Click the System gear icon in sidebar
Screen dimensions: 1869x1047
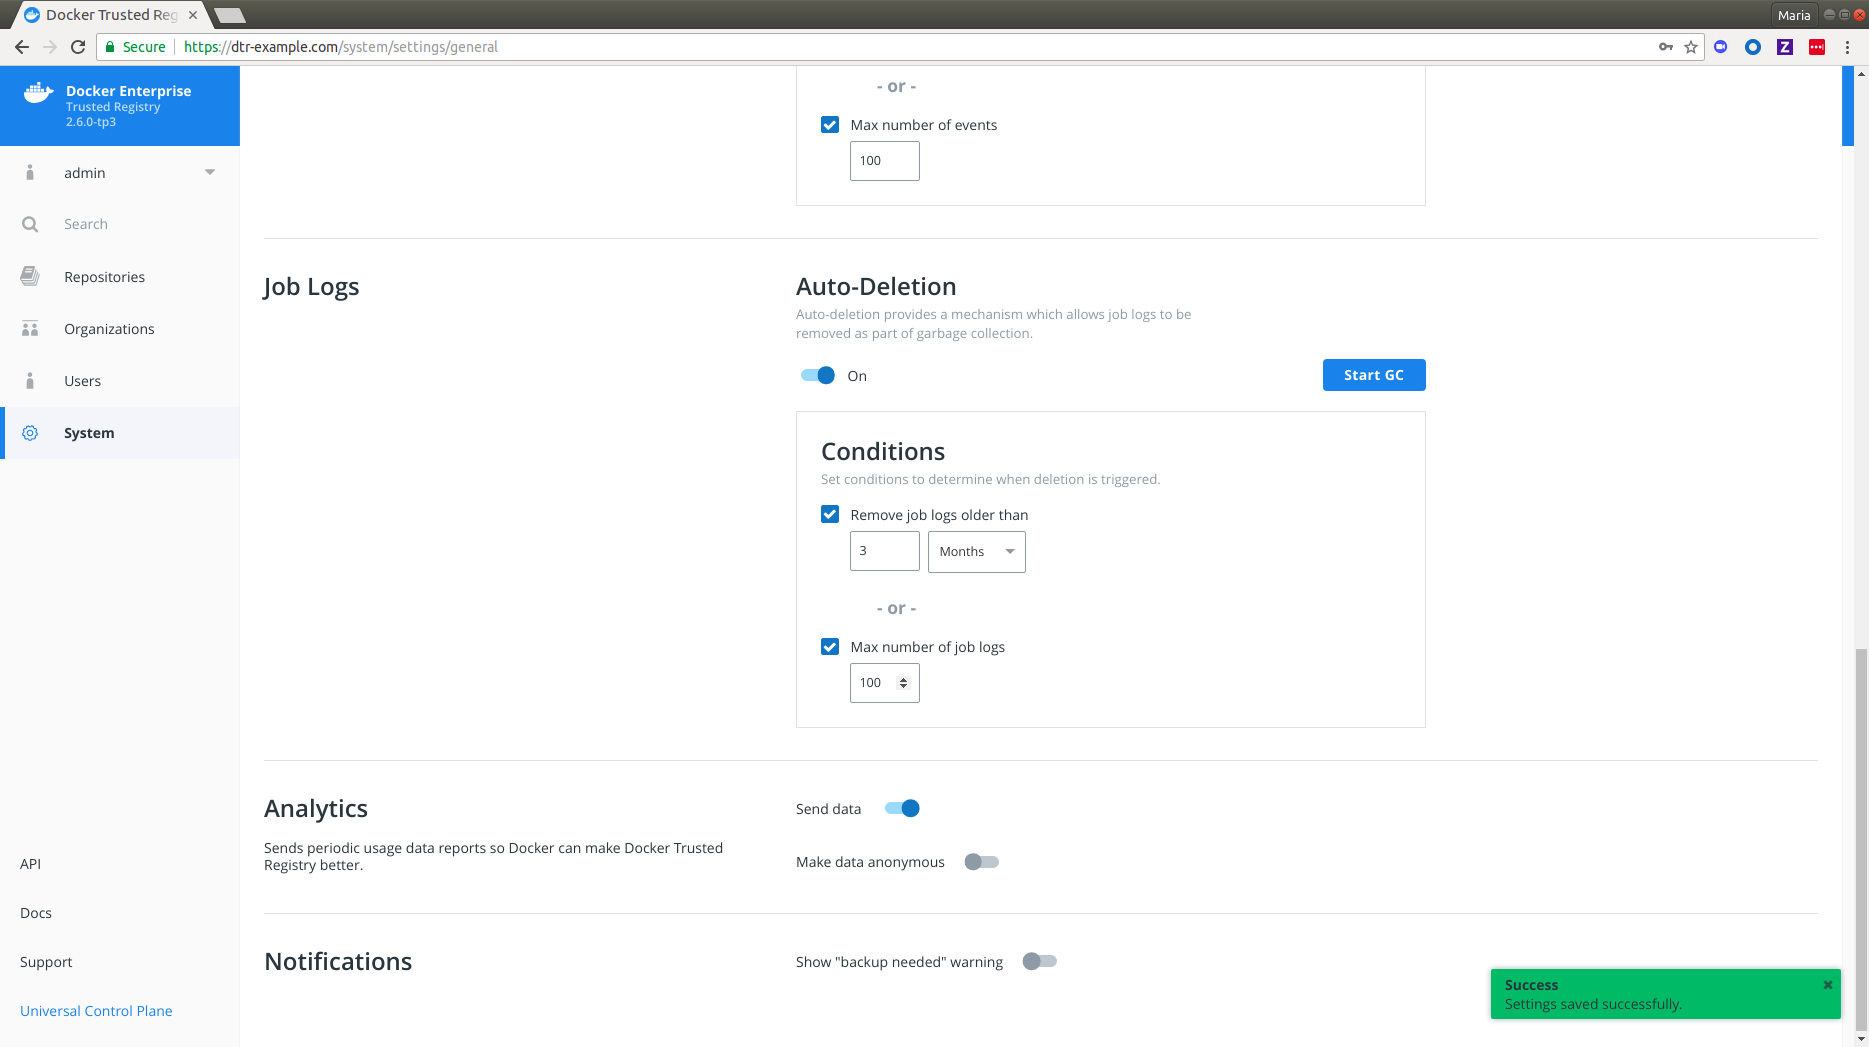click(30, 433)
